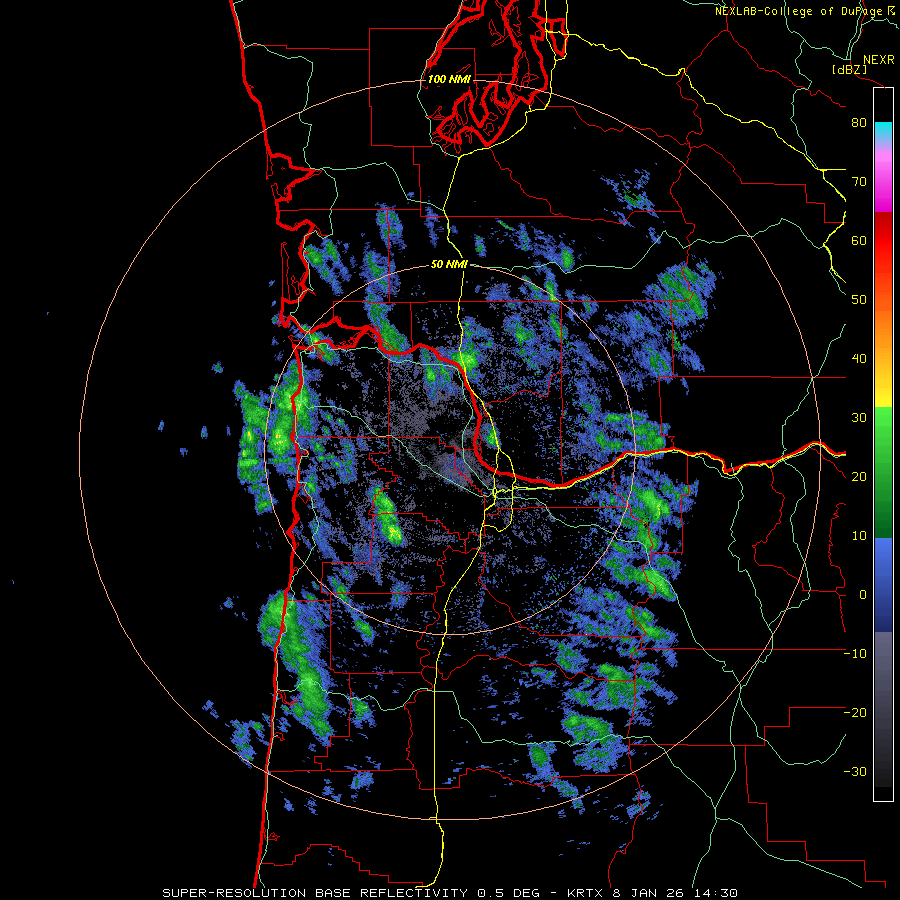Select the "NEXLAB-College of DuPage" credit text
Screen dimensions: 900x900
pyautogui.click(x=800, y=11)
